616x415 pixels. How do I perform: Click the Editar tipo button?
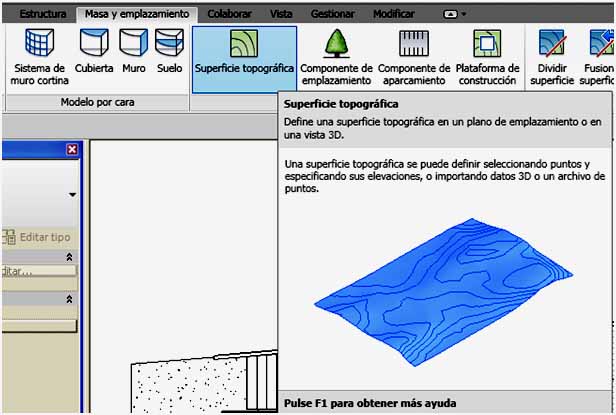38,237
